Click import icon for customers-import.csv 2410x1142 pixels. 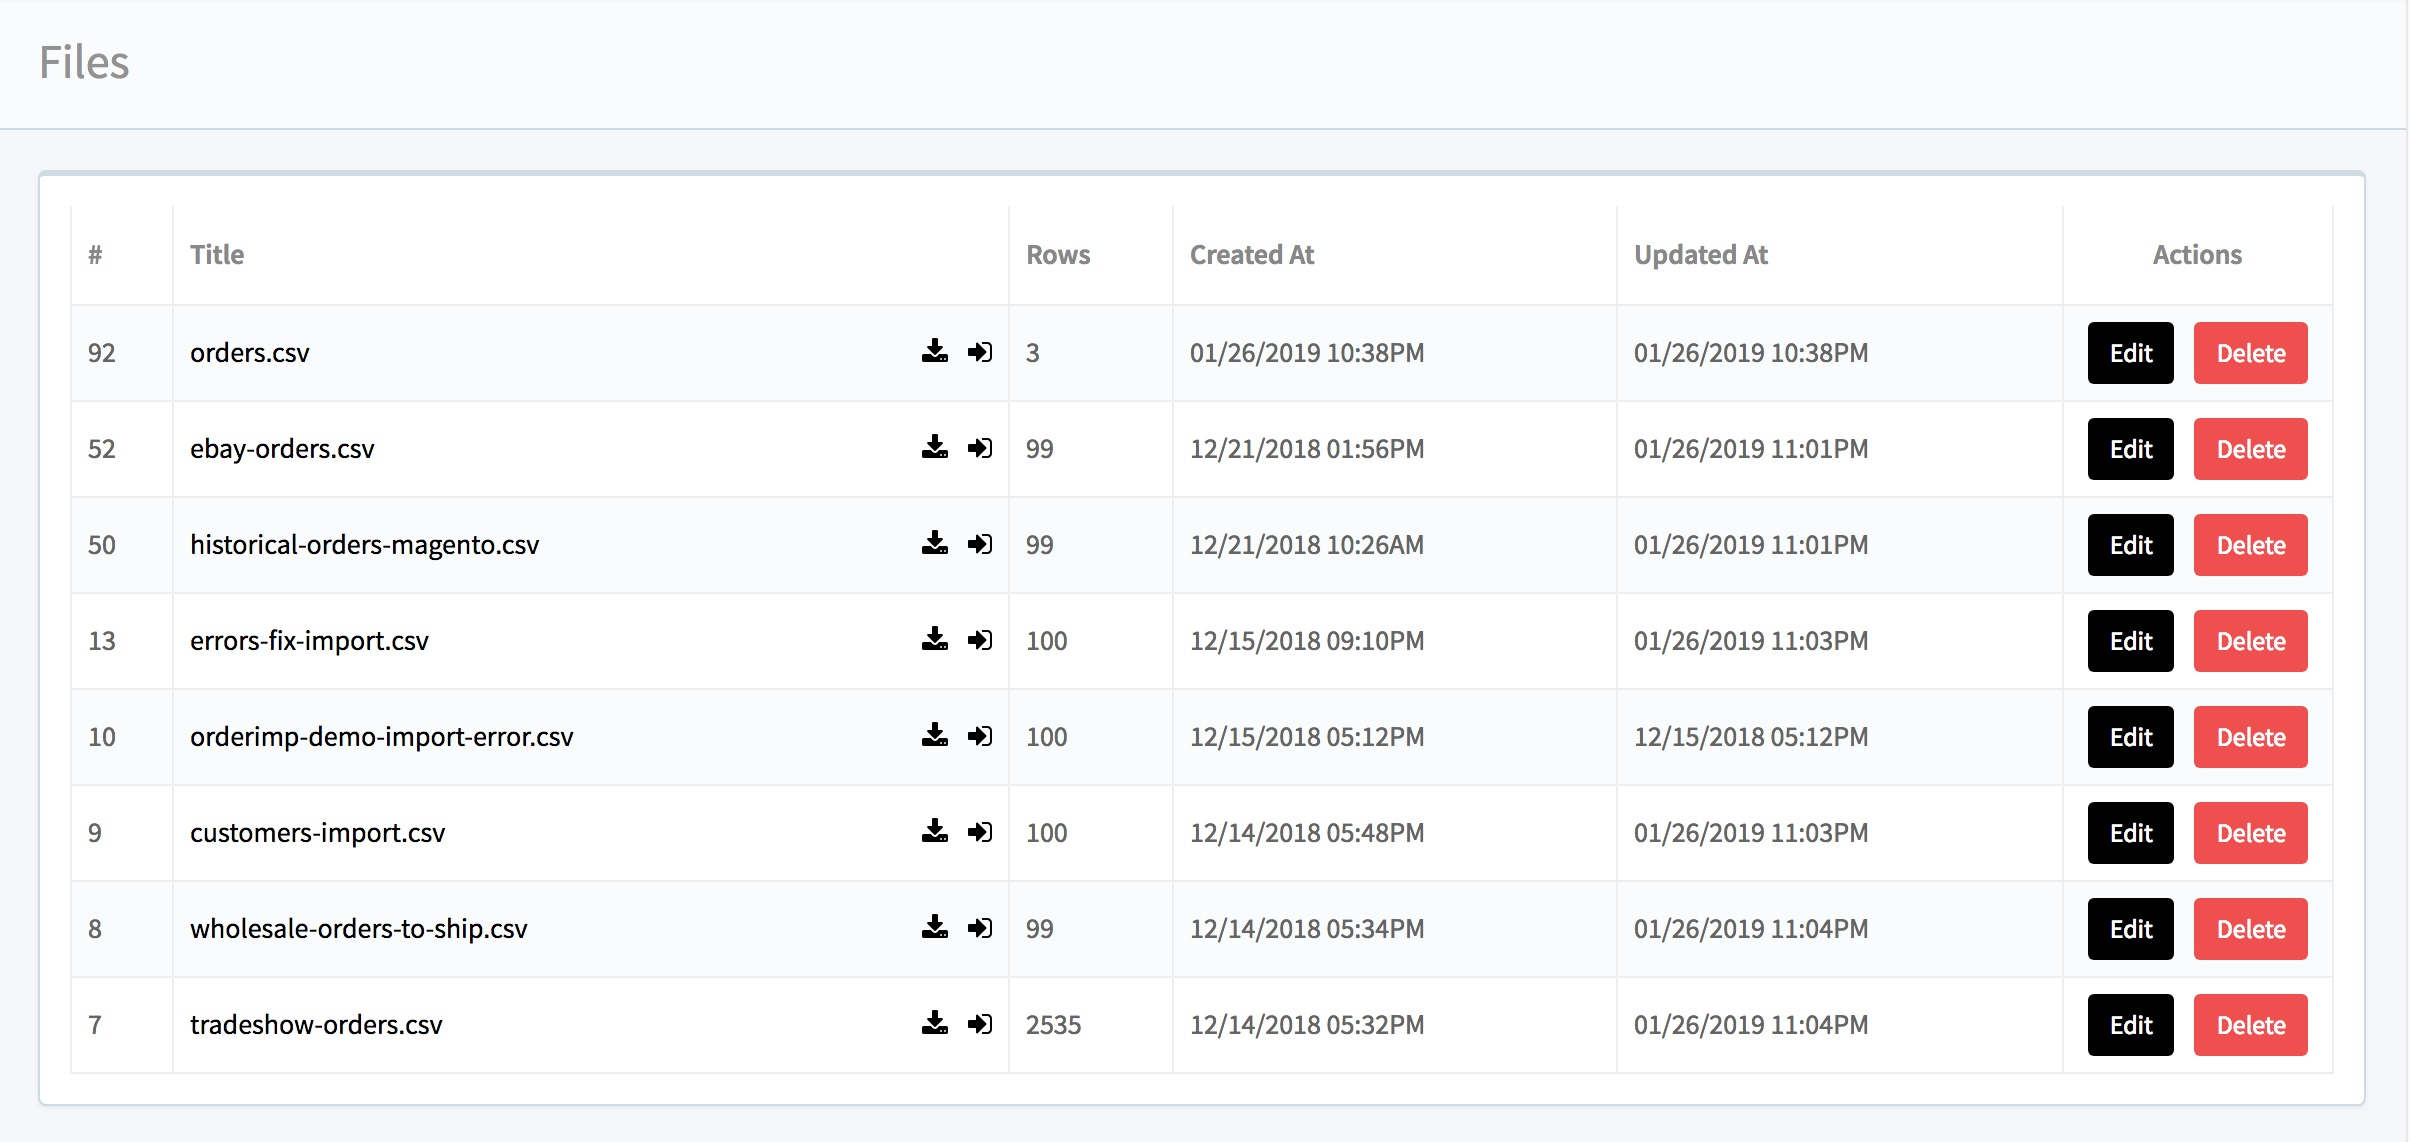pyautogui.click(x=980, y=831)
